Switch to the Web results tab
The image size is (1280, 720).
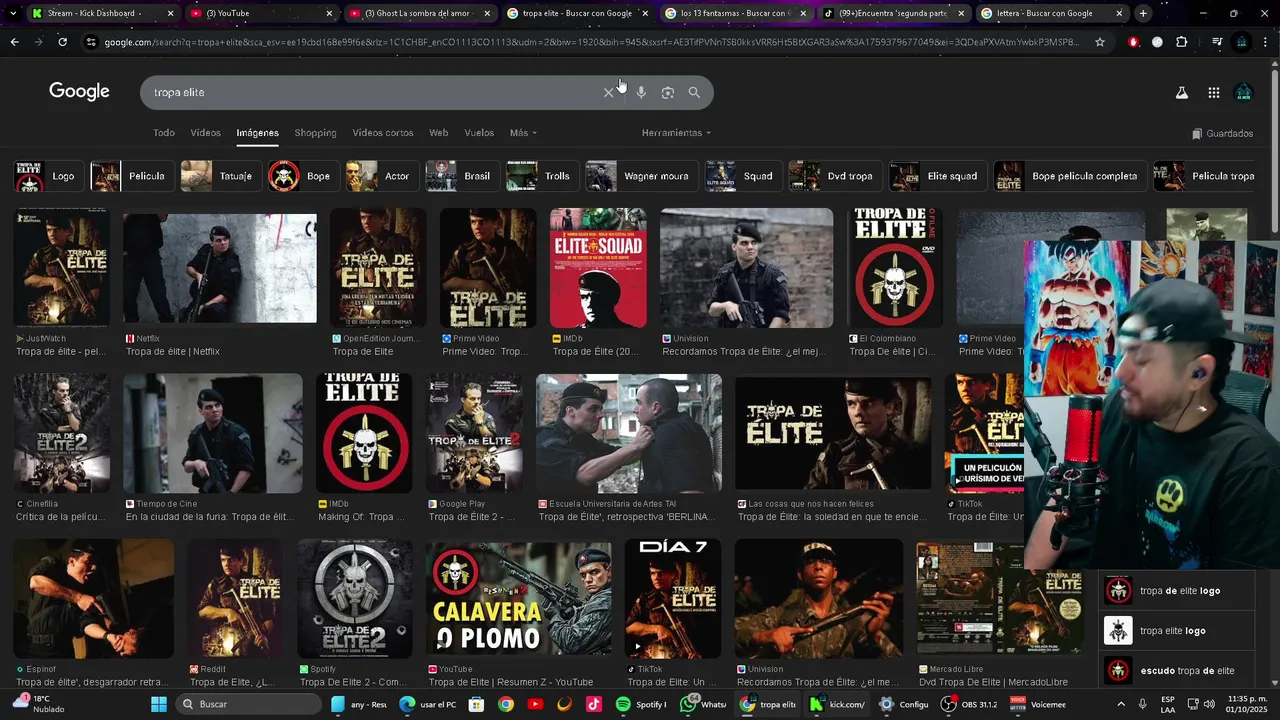[438, 133]
